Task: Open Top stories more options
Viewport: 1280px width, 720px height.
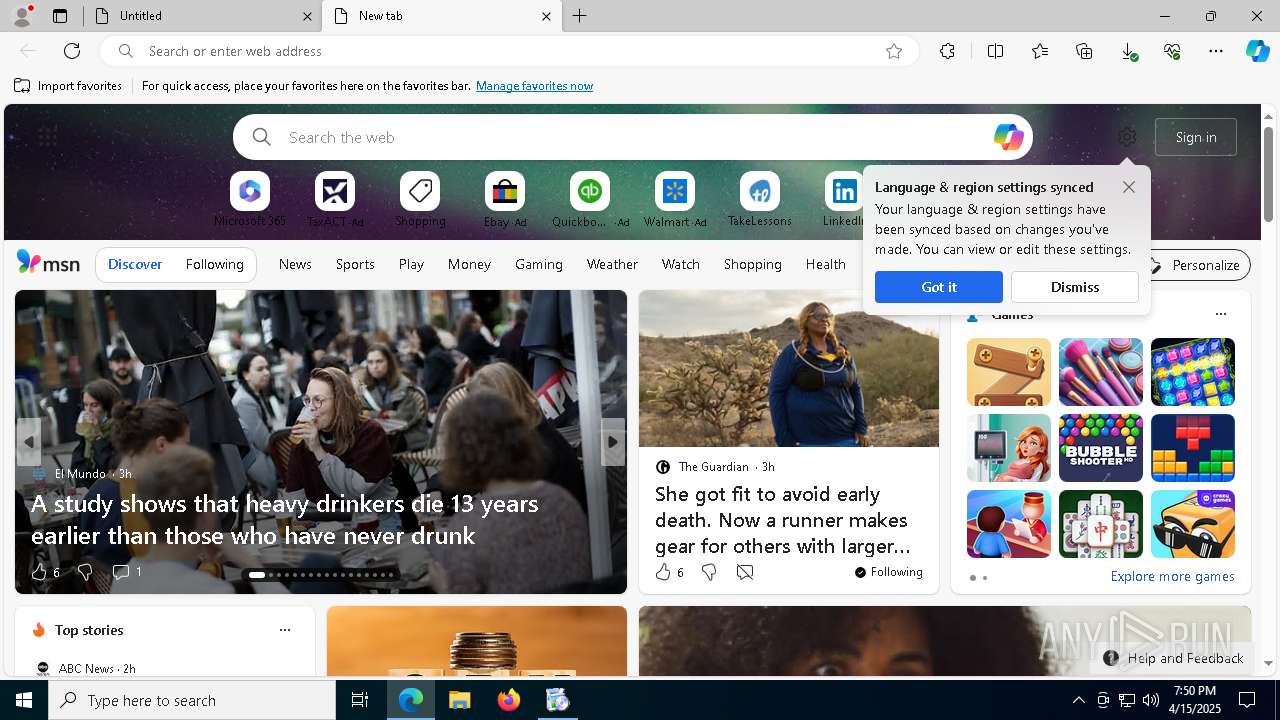Action: pyautogui.click(x=285, y=630)
